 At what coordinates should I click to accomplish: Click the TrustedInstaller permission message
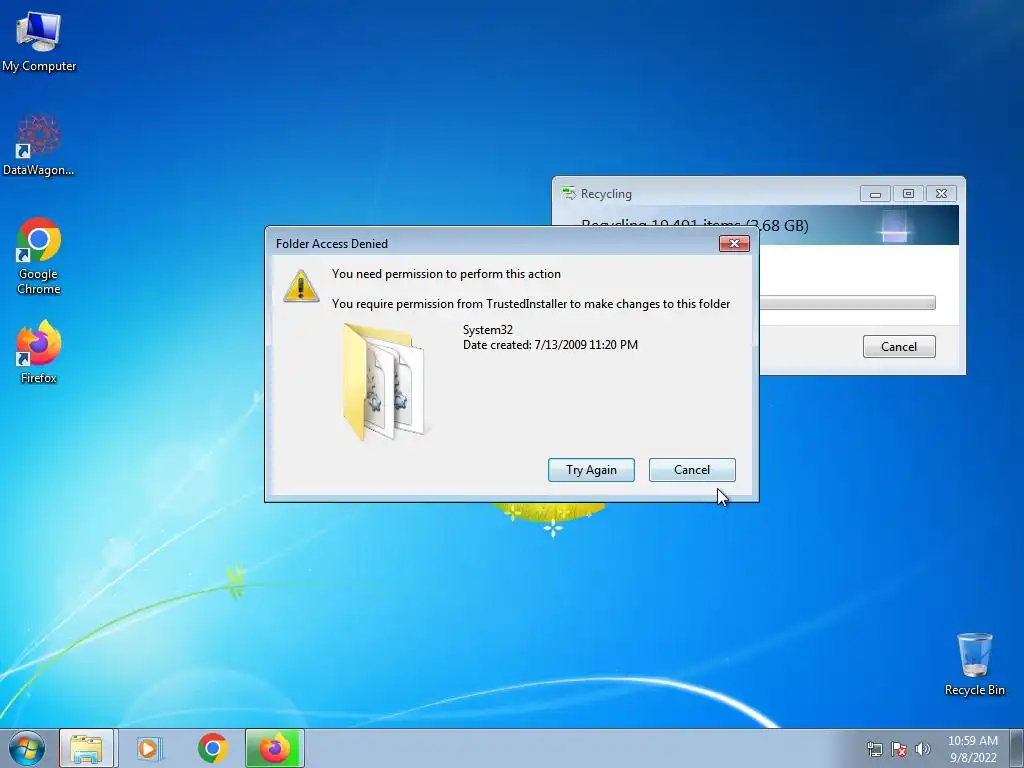[531, 304]
